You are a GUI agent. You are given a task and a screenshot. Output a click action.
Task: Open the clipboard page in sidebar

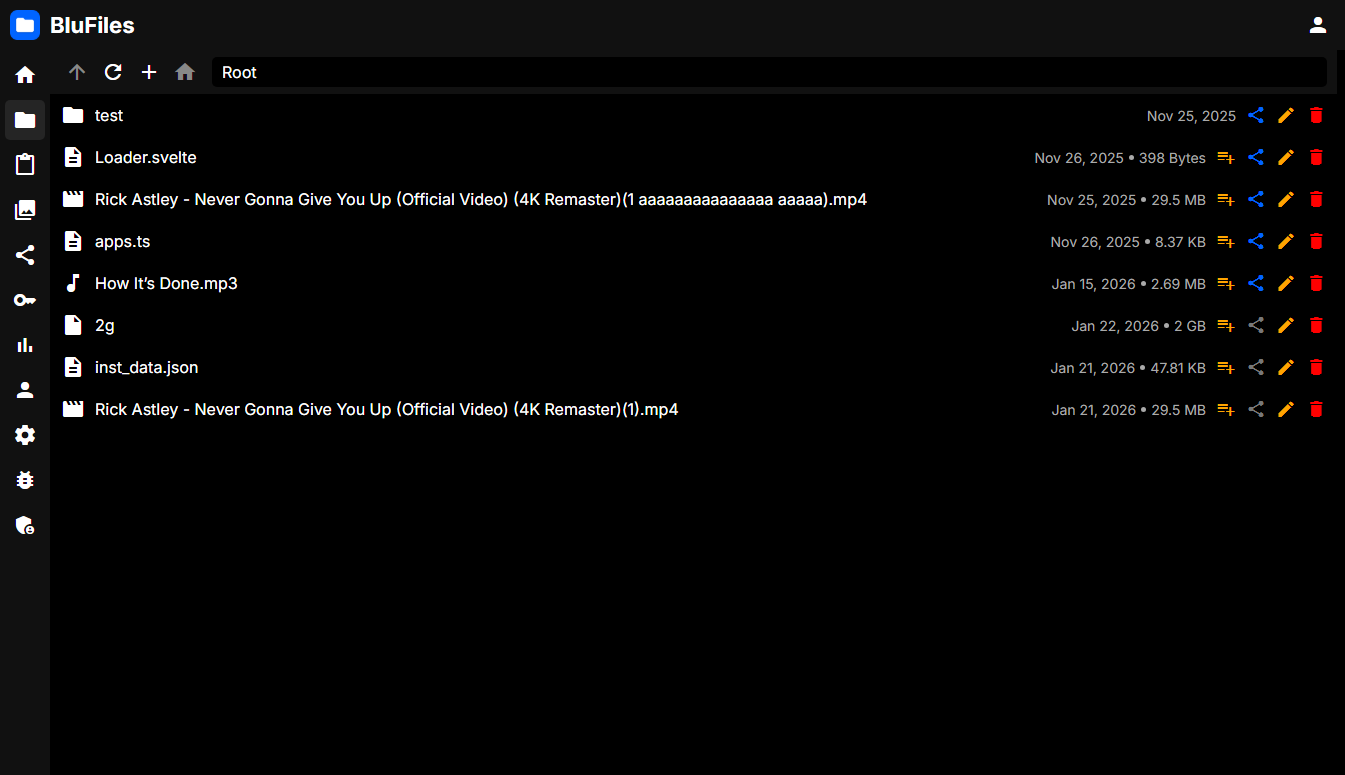(25, 165)
